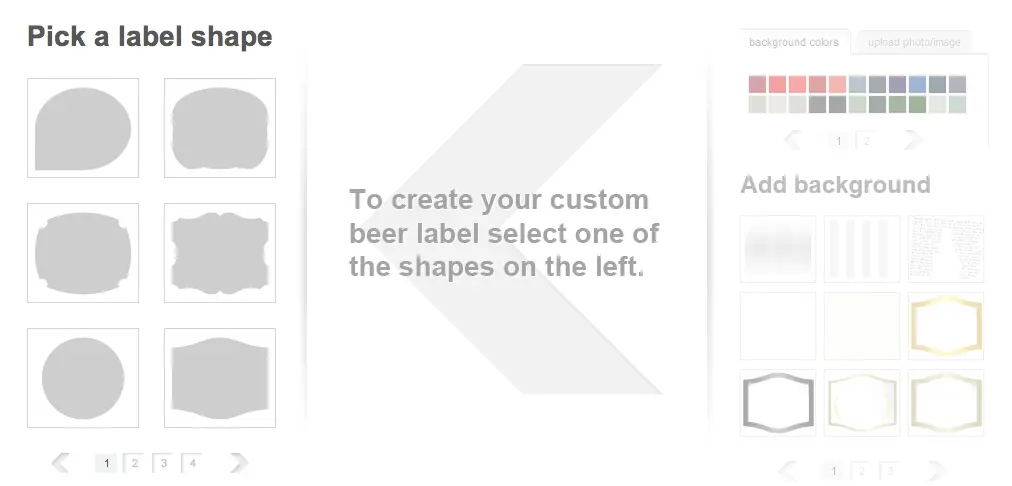Switch to the upload photo/image tab
The width and height of the screenshot is (1012, 486).
tap(914, 42)
